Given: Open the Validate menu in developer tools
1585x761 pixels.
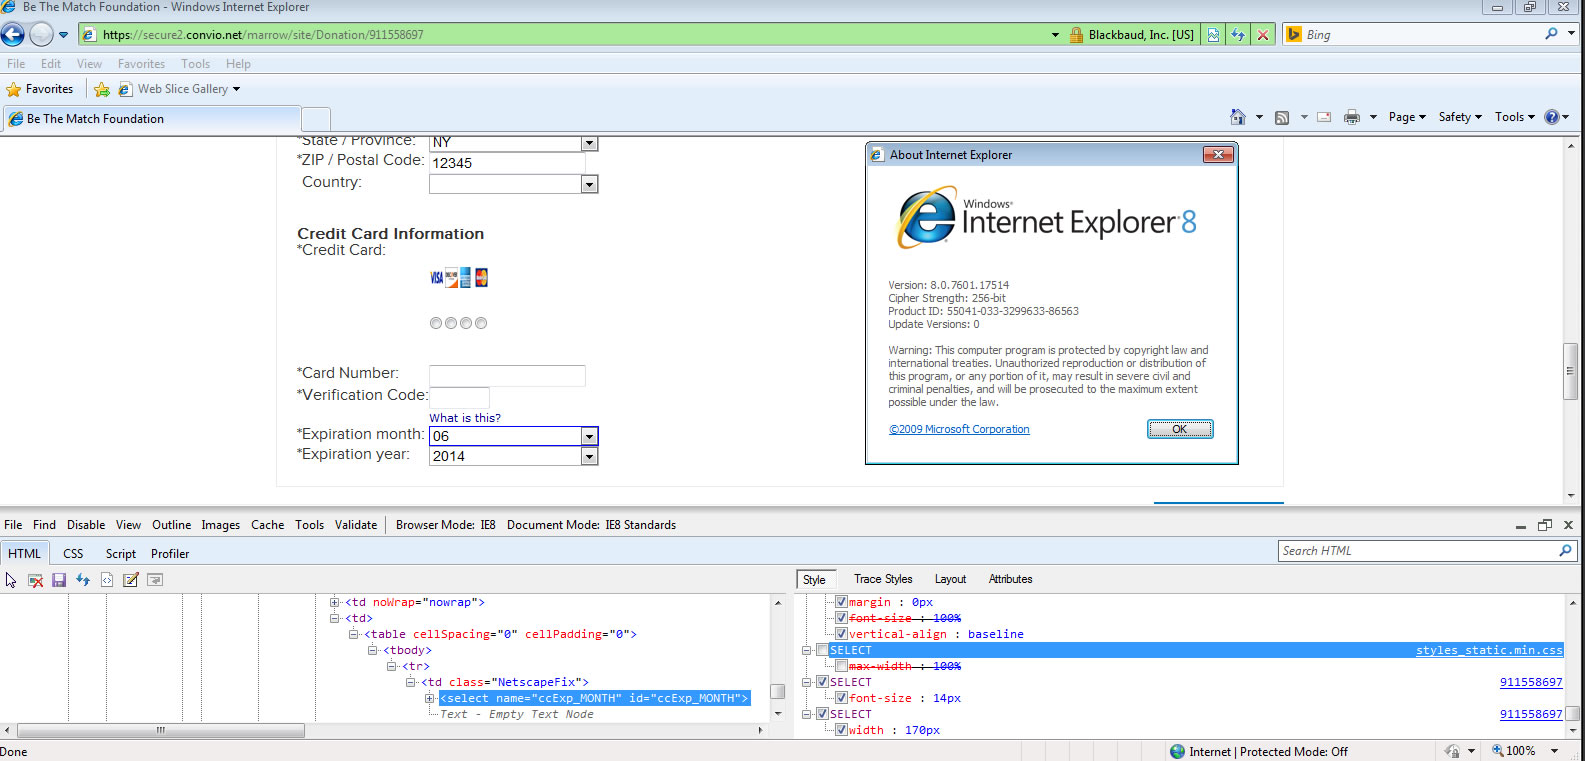Looking at the screenshot, I should pos(356,525).
